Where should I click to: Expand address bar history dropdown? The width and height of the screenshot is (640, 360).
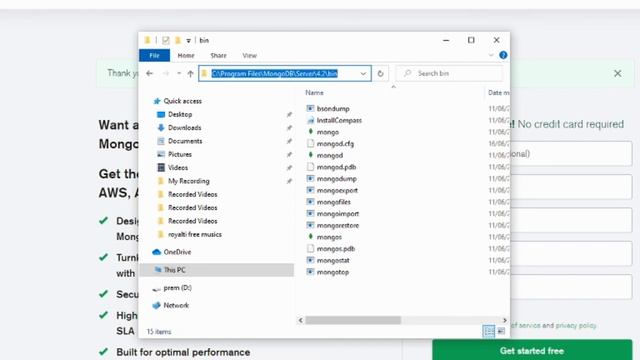click(363, 73)
